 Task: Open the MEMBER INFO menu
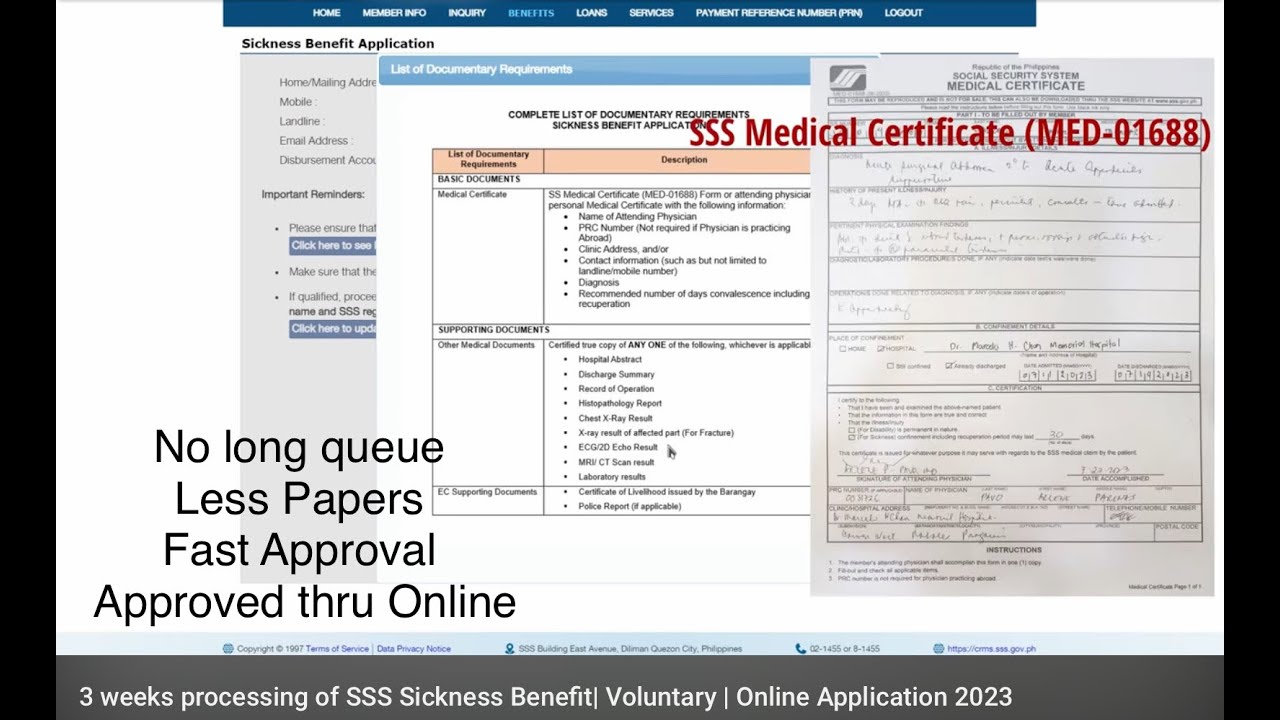(394, 13)
